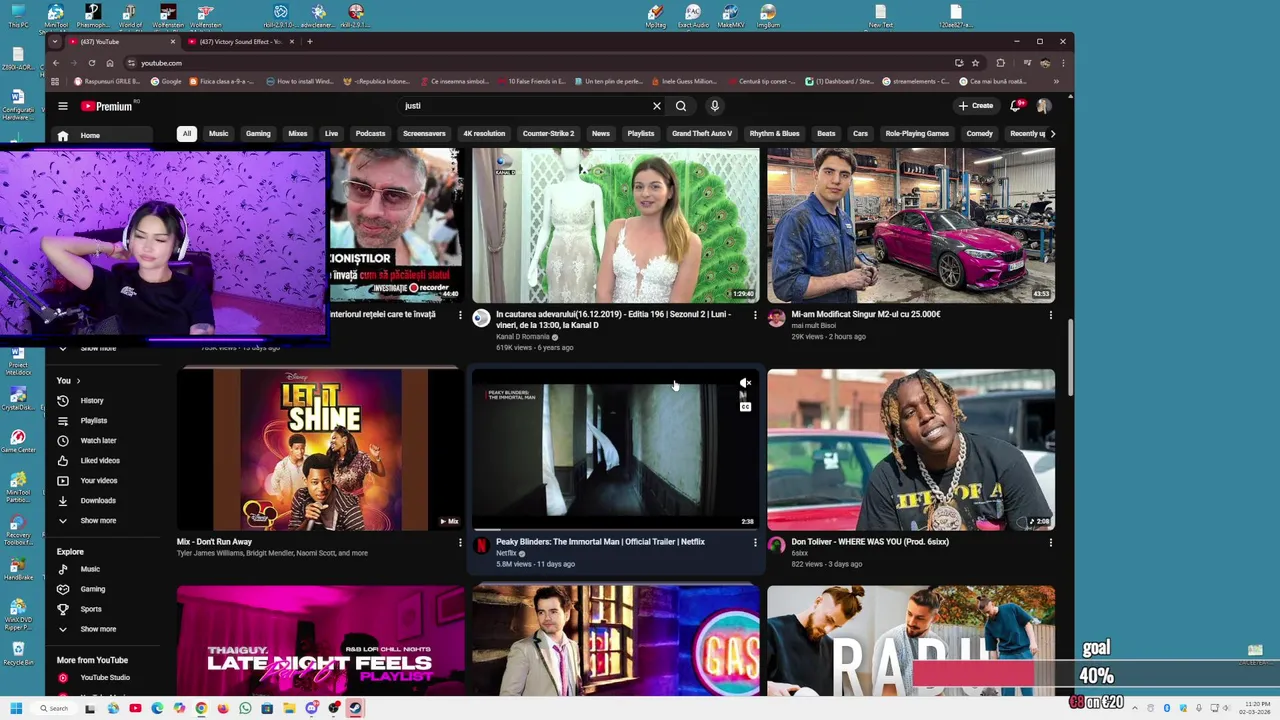Open the Mix - Don't Run Away title
The width and height of the screenshot is (1280, 720).
tap(214, 542)
